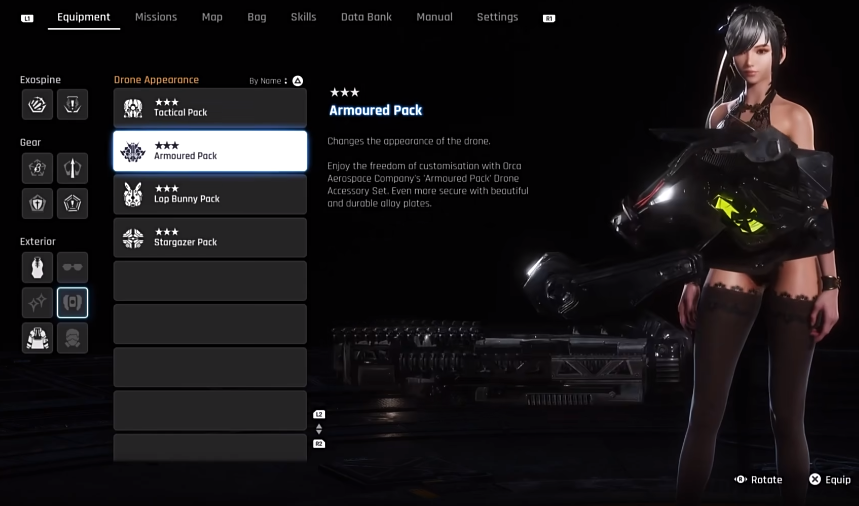Open the Exterior glasses slot
Image resolution: width=859 pixels, height=506 pixels.
[x=72, y=267]
